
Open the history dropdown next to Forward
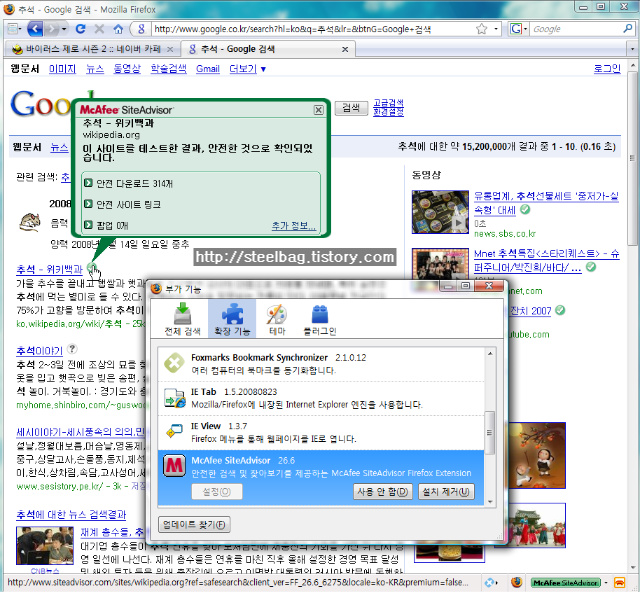click(x=64, y=29)
